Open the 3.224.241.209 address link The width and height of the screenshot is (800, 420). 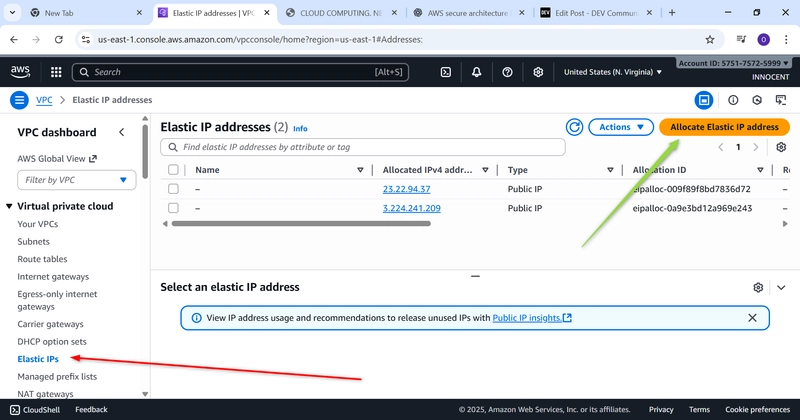tap(412, 208)
